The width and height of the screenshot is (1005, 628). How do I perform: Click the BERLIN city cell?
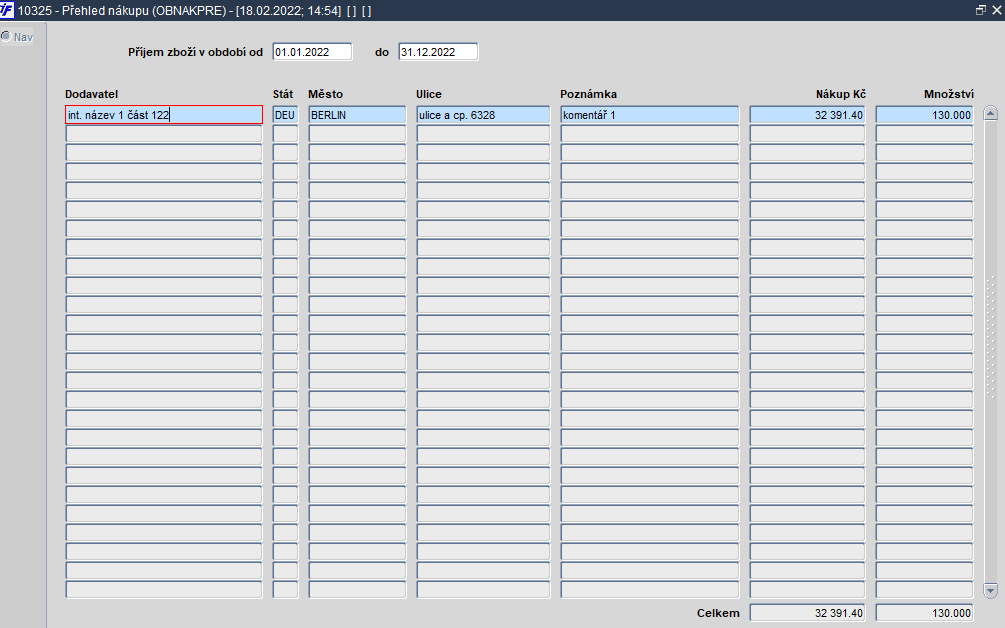[357, 115]
